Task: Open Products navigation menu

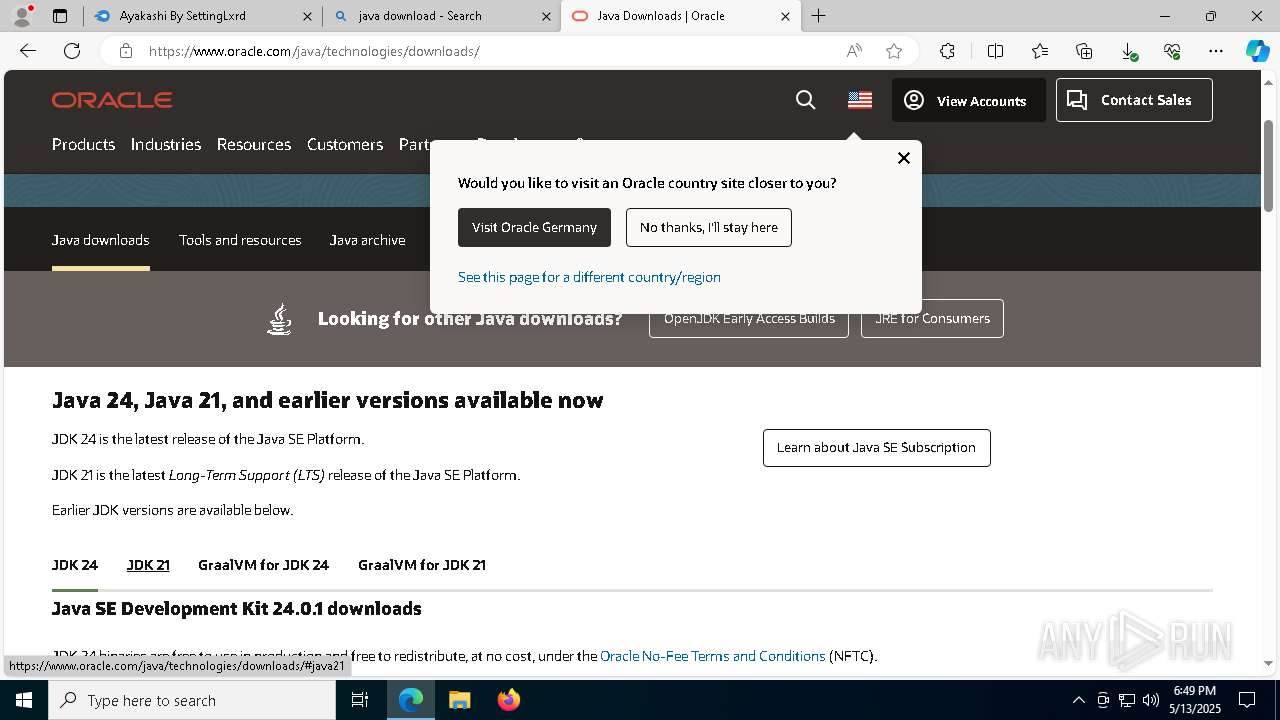Action: coord(83,144)
